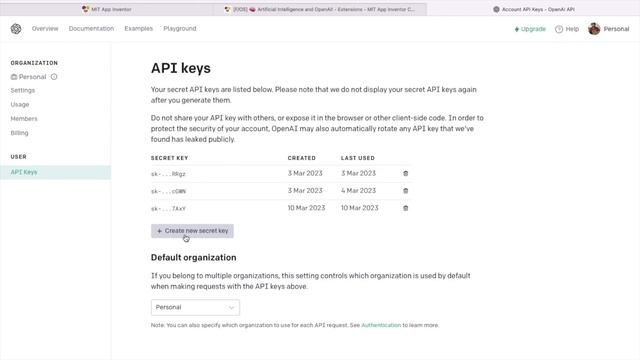Click the API keys page heading
The width and height of the screenshot is (640, 360).
(181, 68)
